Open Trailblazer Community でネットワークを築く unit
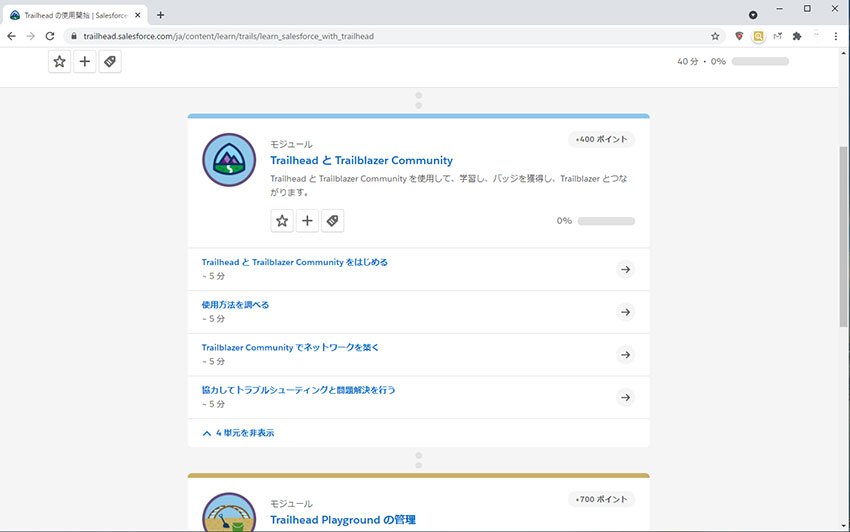The image size is (850, 532). point(290,348)
